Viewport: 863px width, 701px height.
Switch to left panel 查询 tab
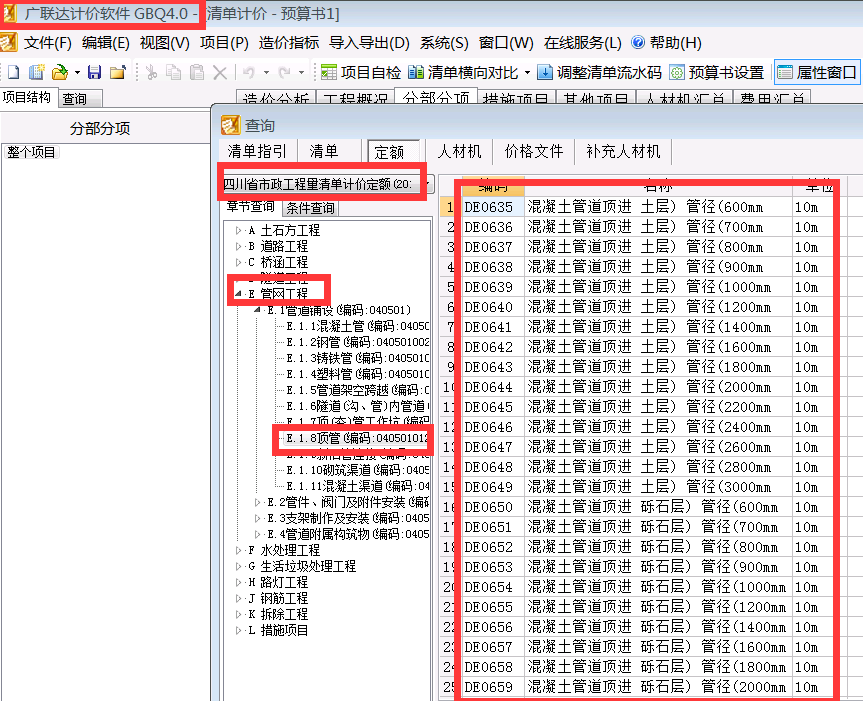click(x=80, y=98)
